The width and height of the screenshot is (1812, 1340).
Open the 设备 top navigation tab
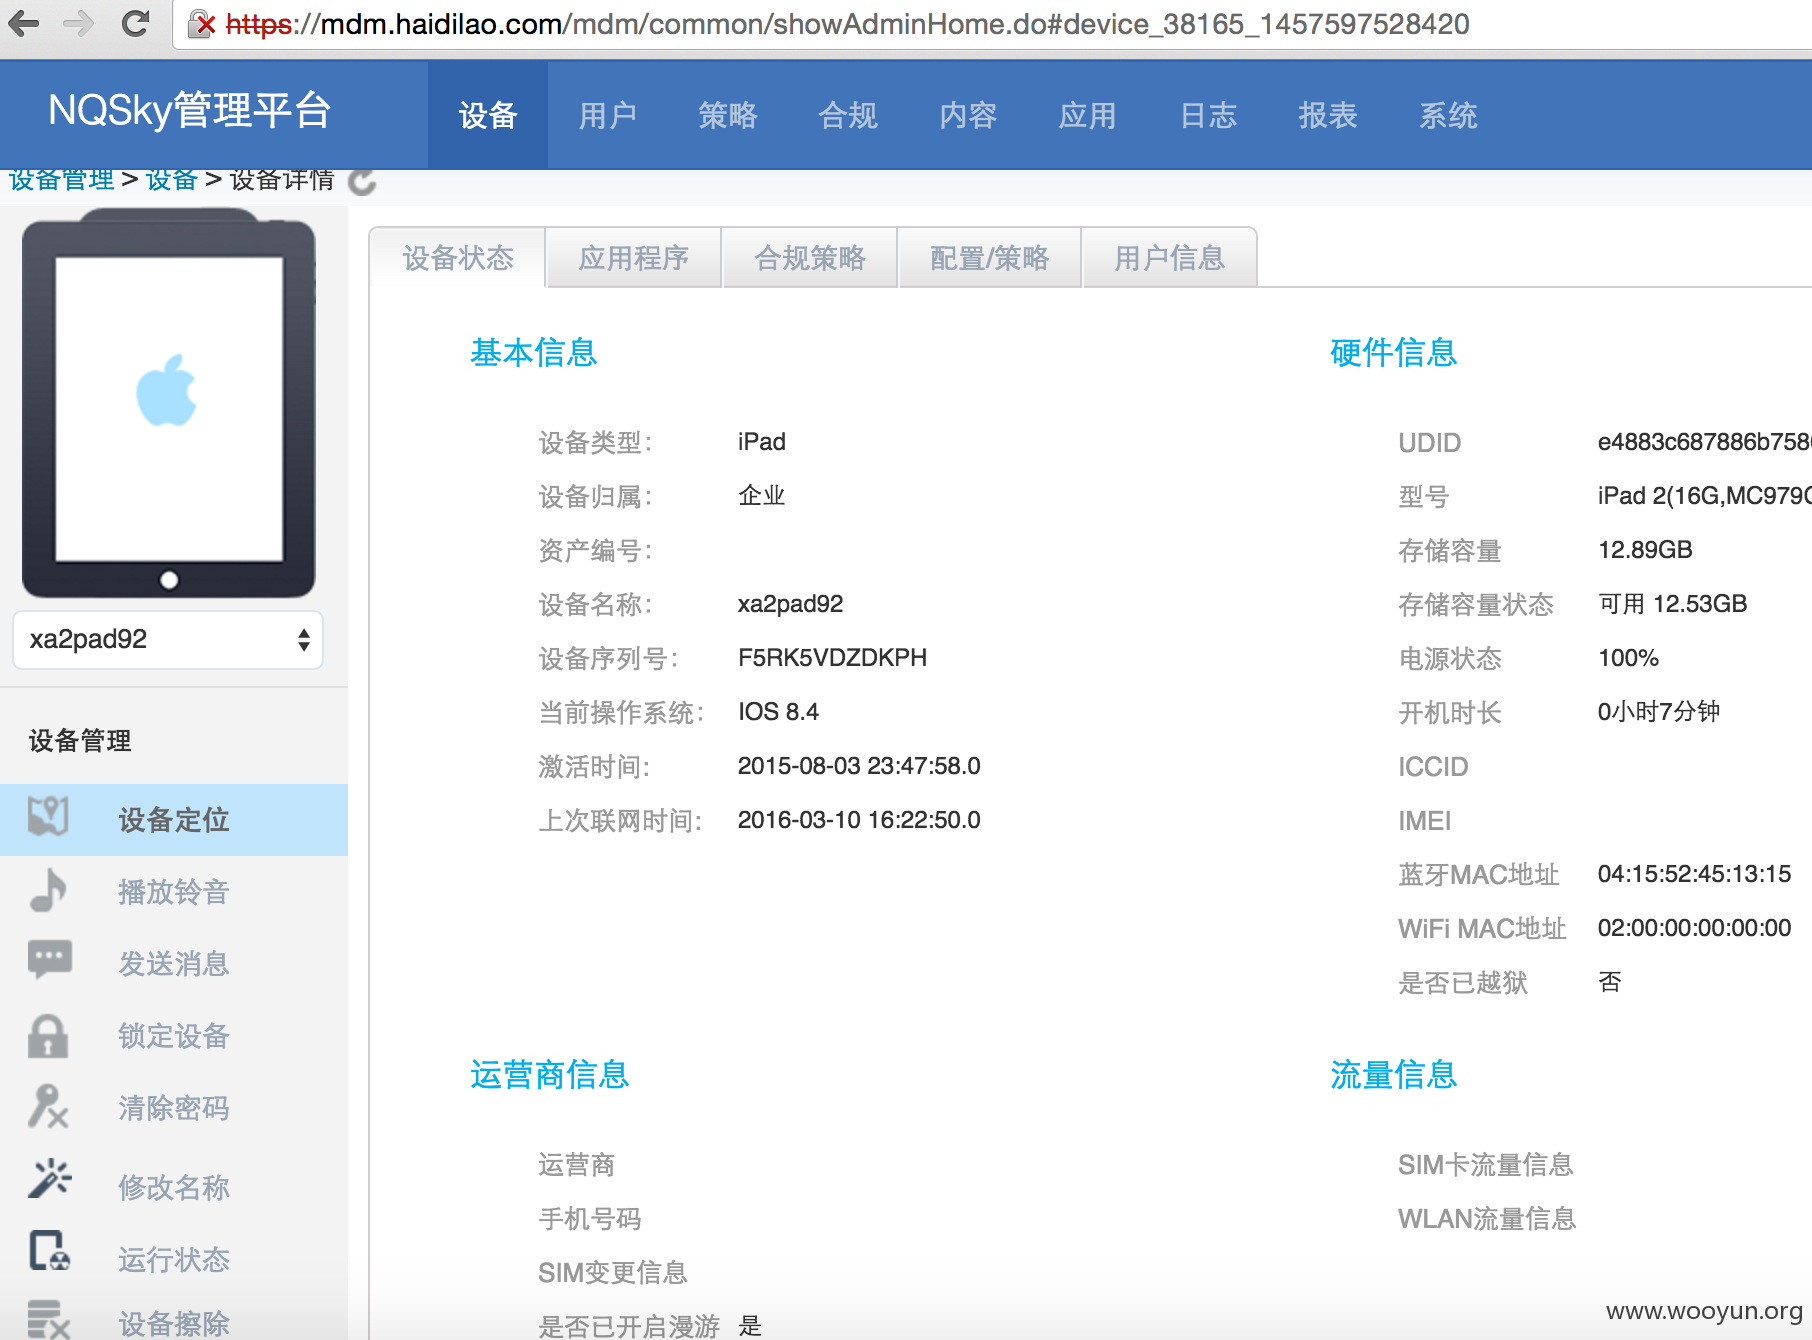(x=488, y=115)
